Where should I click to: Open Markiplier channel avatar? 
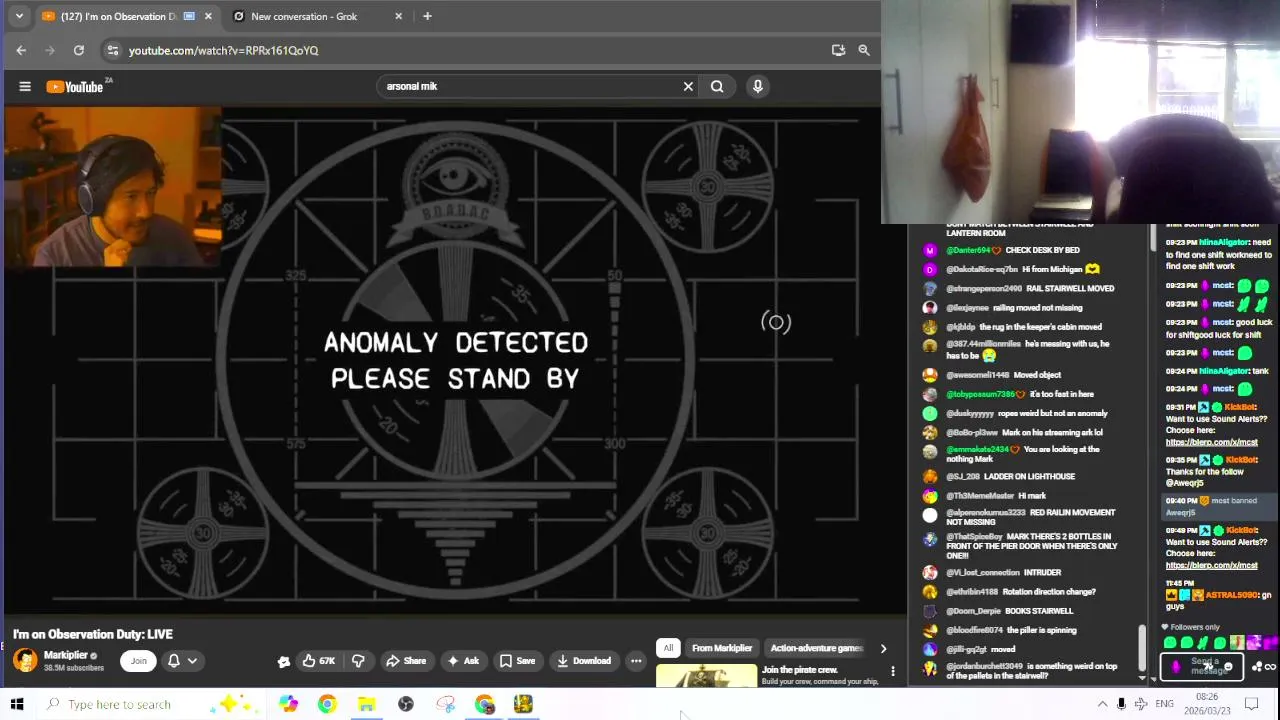[x=25, y=660]
